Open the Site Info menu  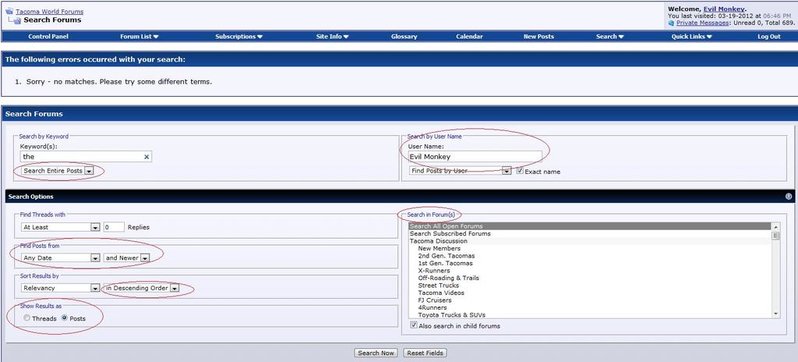click(332, 37)
